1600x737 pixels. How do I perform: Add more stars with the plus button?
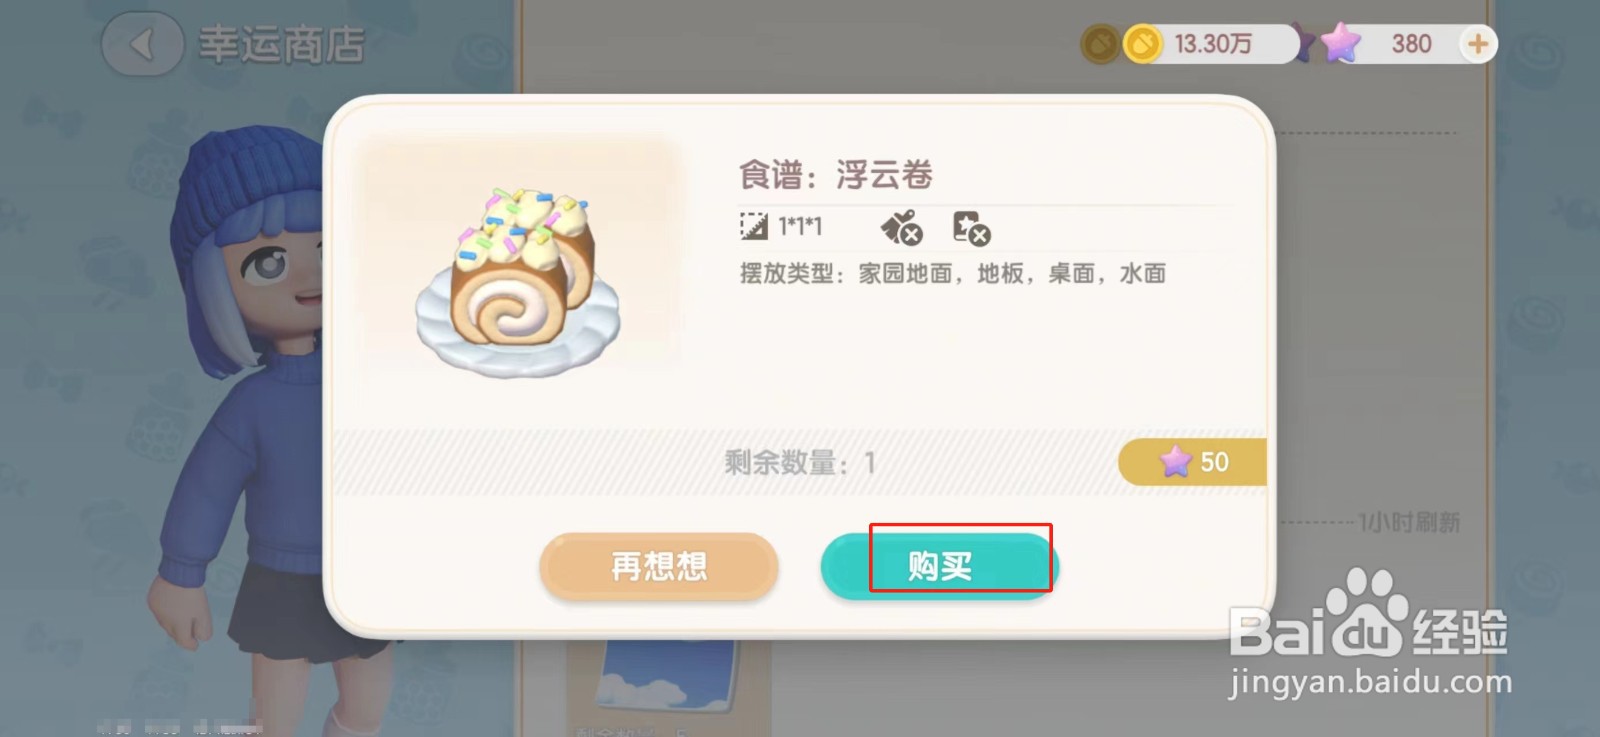1477,44
